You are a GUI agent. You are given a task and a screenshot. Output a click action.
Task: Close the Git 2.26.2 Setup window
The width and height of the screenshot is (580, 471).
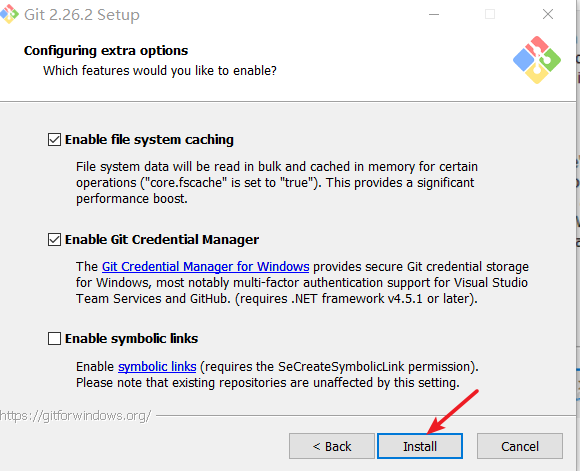(x=548, y=14)
